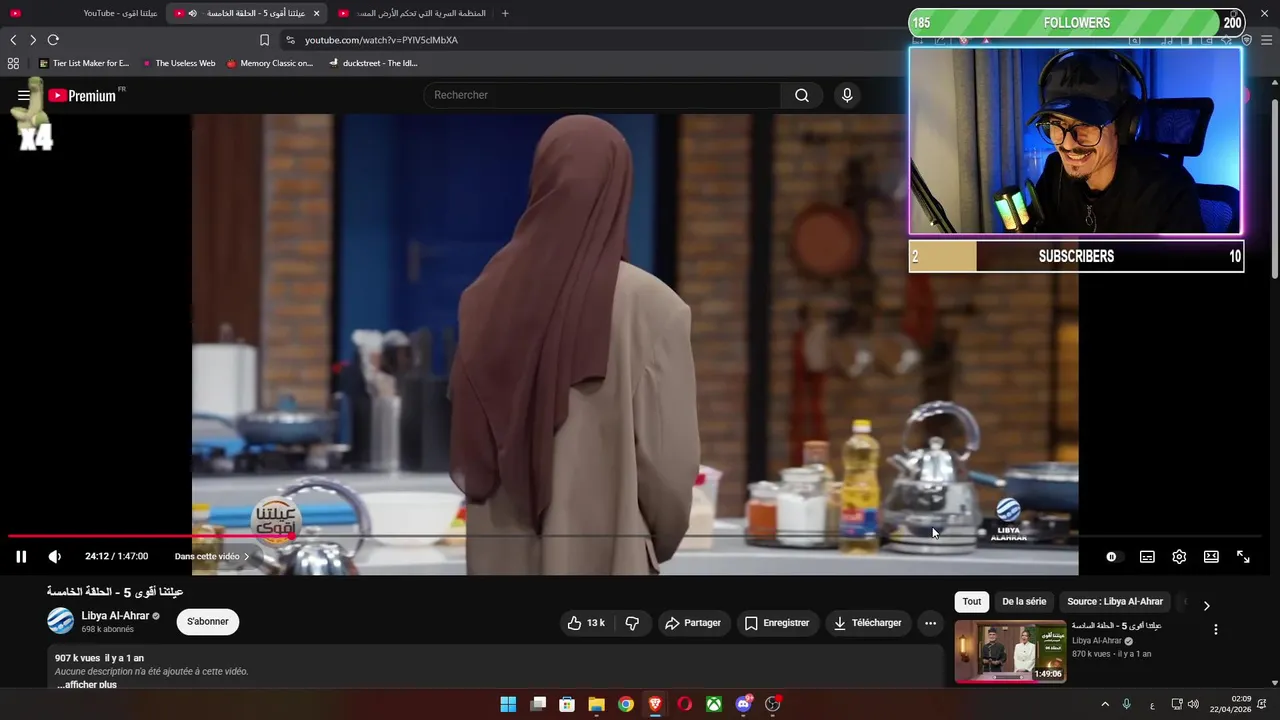Save video with the Enregistrer button
Screen dimensions: 1280x720
777,623
